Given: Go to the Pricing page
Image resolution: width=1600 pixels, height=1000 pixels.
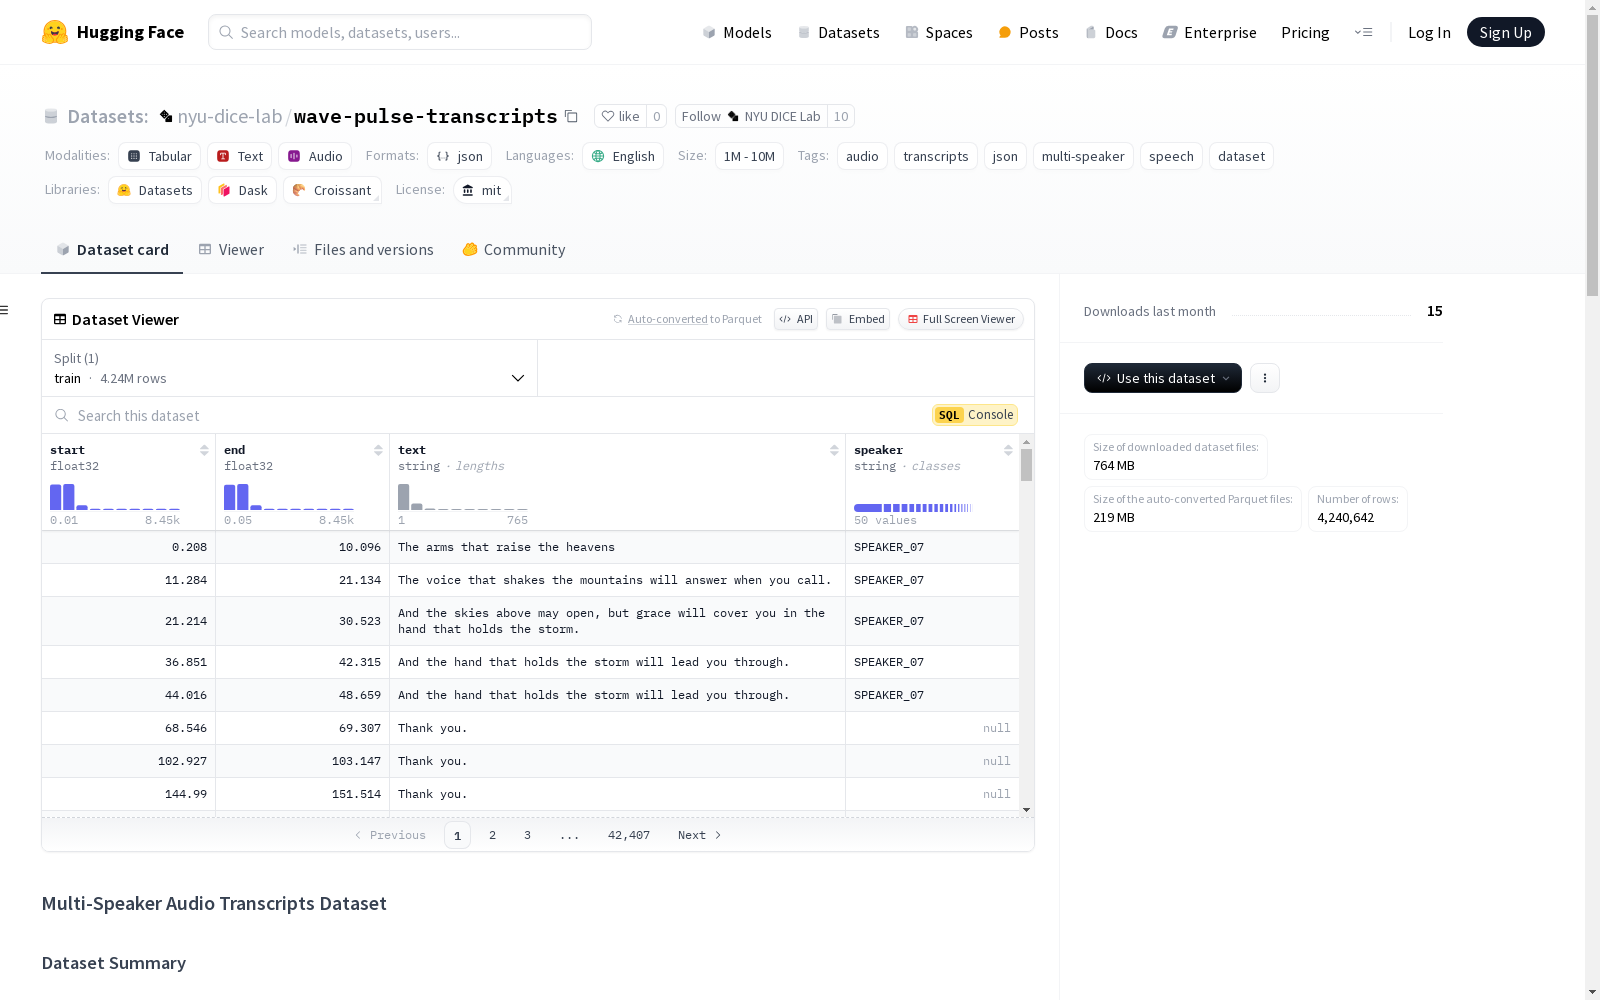Looking at the screenshot, I should 1305,32.
